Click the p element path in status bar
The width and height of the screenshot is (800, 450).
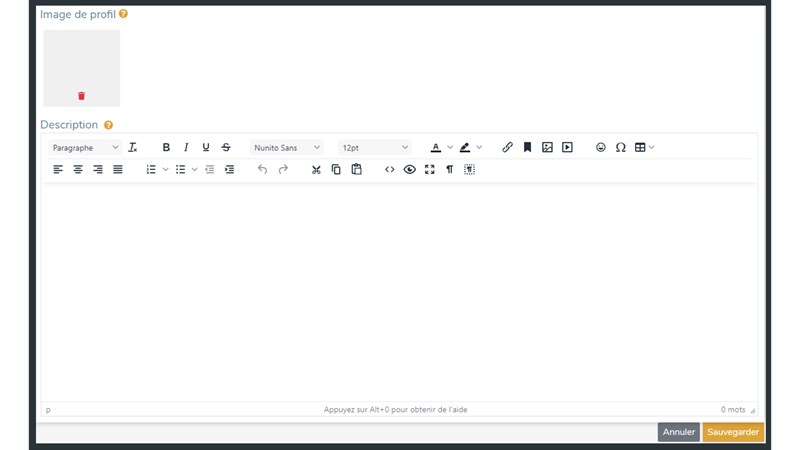coord(48,410)
